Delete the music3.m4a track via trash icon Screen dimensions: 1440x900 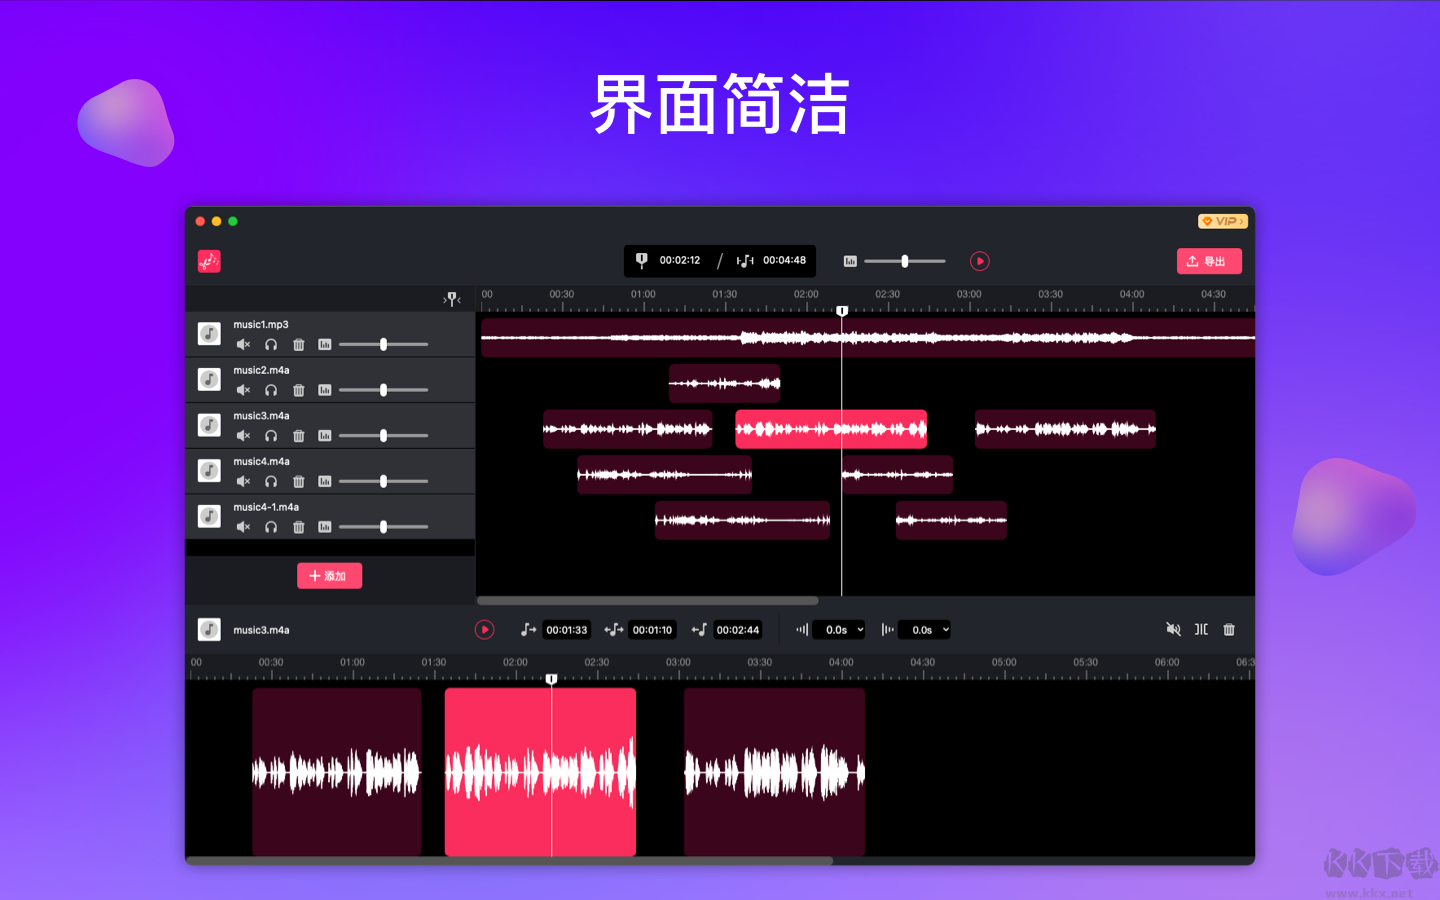298,435
